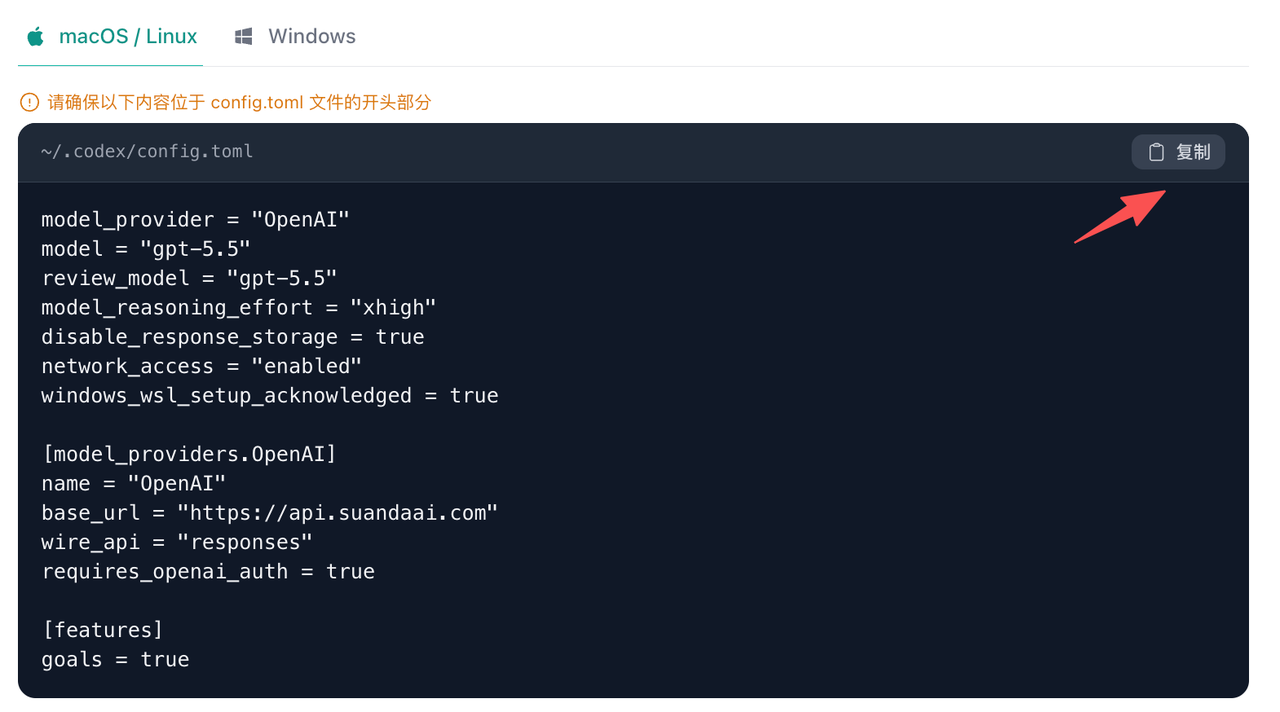Click the ~/.codex/config.toml file path header
This screenshot has height=712, width=1280.
point(147,152)
